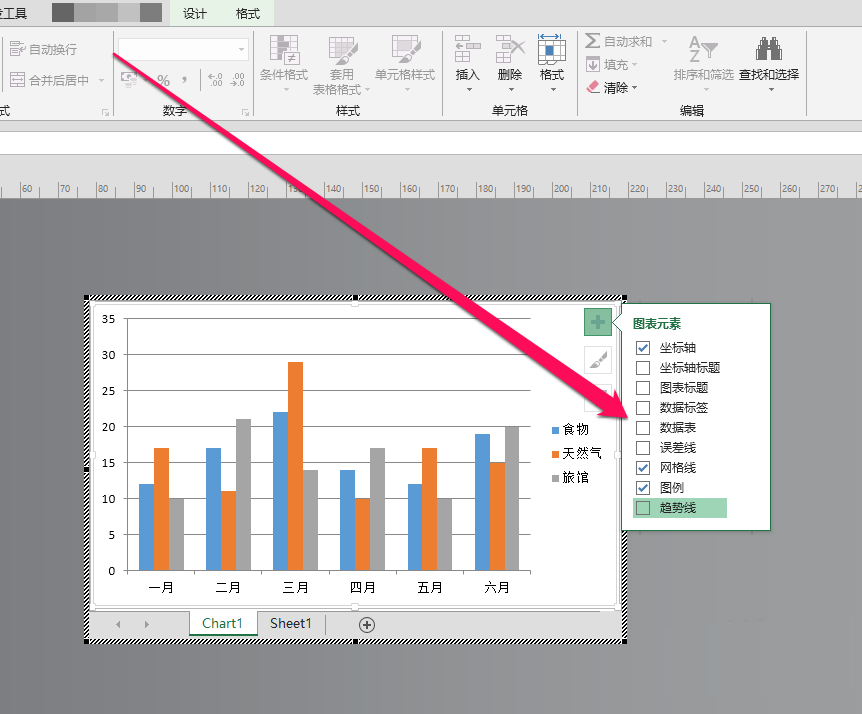The height and width of the screenshot is (714, 862).
Task: Open the Conditional Formatting (条件格式) menu
Action: (x=284, y=64)
